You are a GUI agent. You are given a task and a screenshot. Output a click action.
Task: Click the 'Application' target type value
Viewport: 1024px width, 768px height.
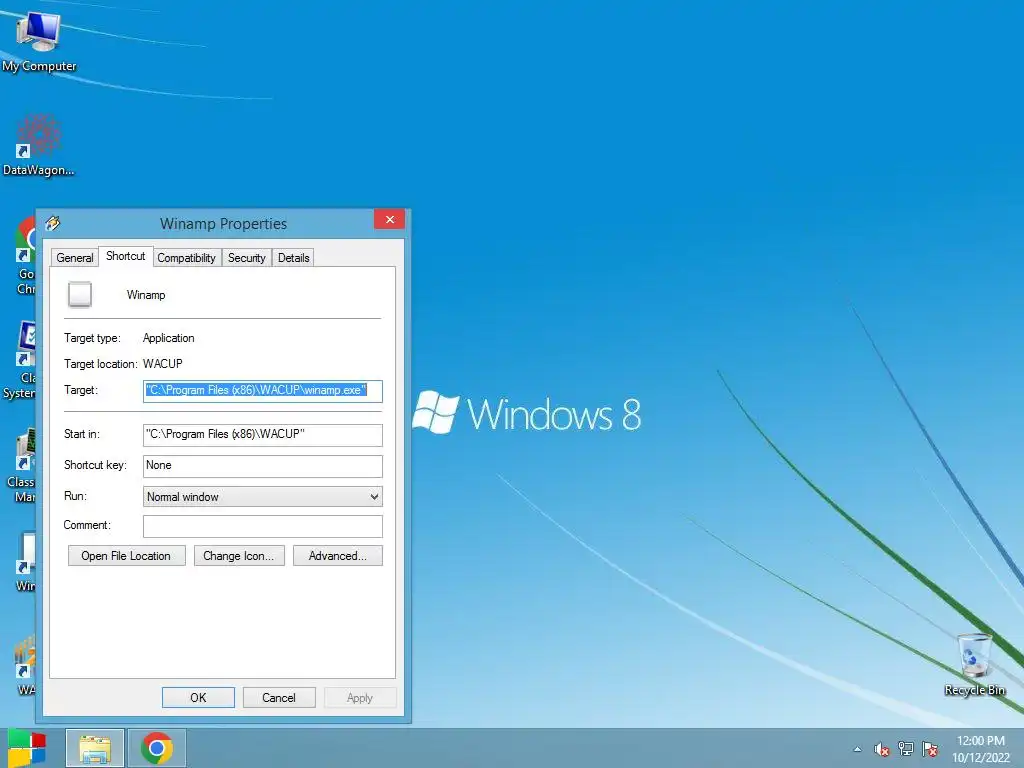168,338
